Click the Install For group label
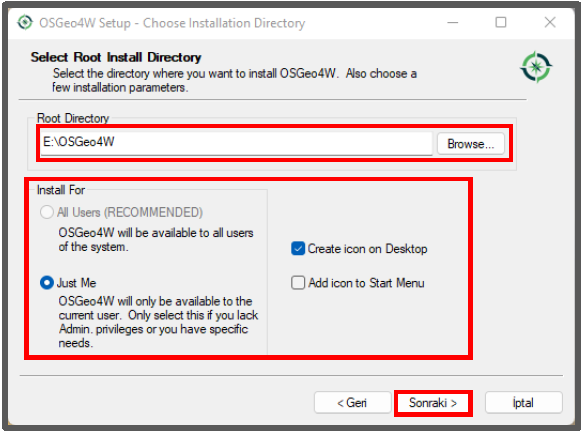Screen dimensions: 581x432 pyautogui.click(x=61, y=190)
